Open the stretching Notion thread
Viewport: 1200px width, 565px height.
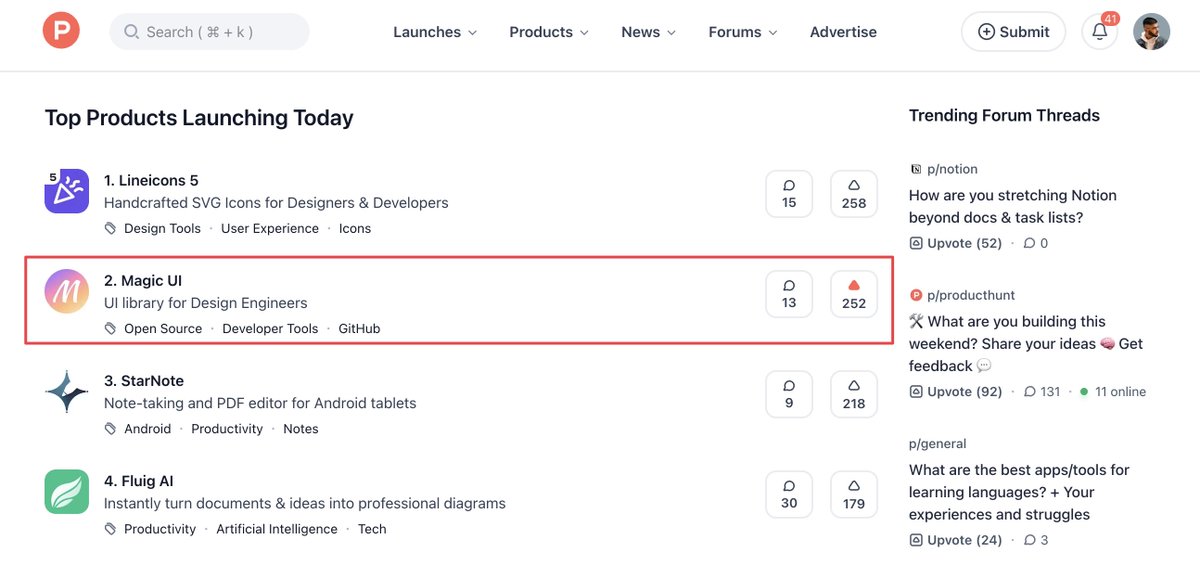(1013, 206)
